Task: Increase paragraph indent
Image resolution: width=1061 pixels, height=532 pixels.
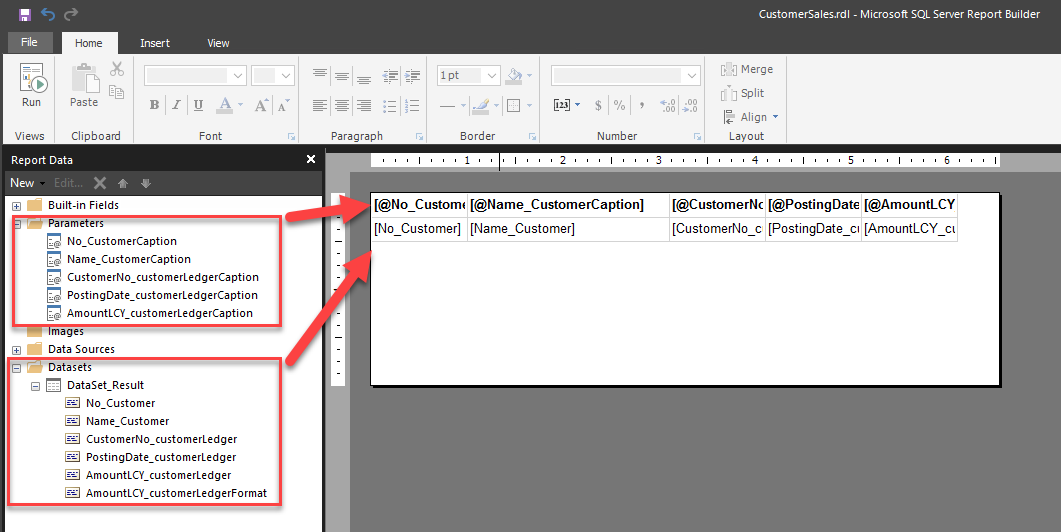Action: tap(412, 75)
